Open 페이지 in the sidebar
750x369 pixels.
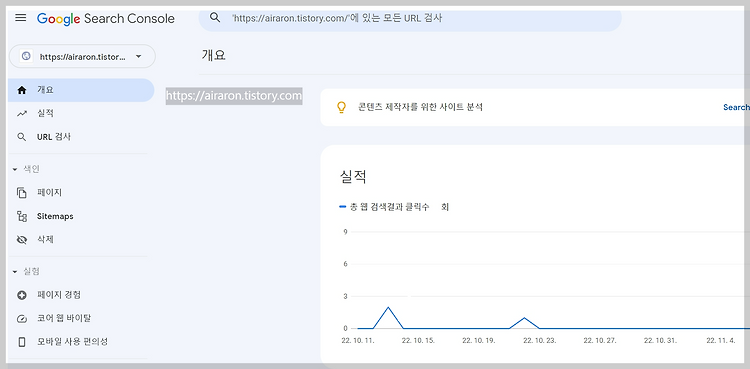pos(49,192)
